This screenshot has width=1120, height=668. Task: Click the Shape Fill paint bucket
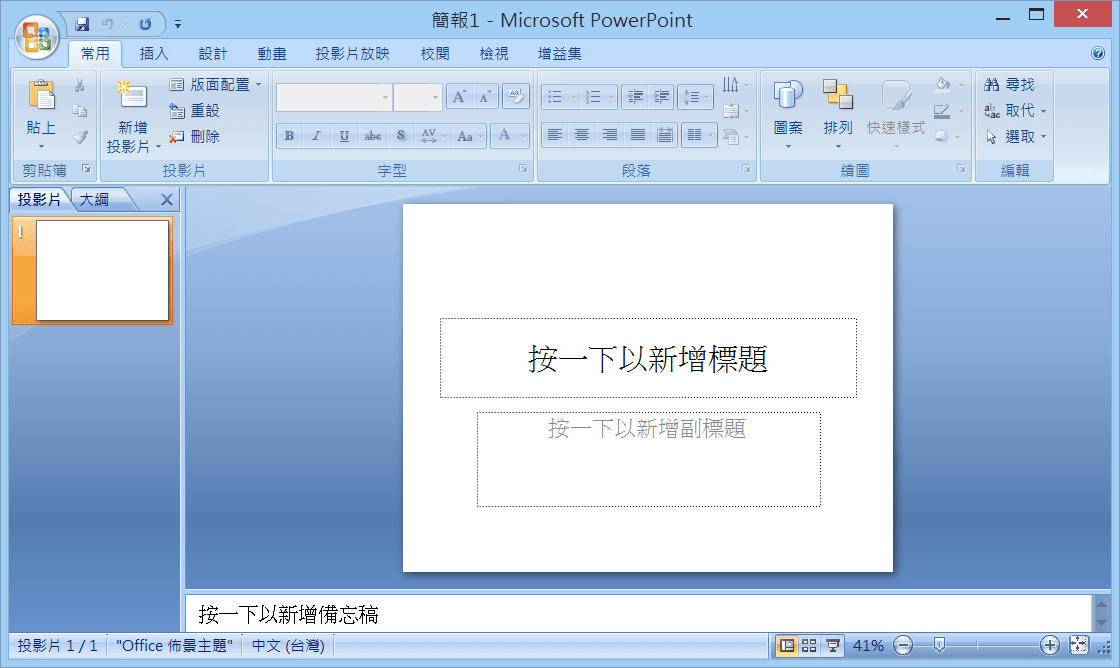[x=943, y=84]
